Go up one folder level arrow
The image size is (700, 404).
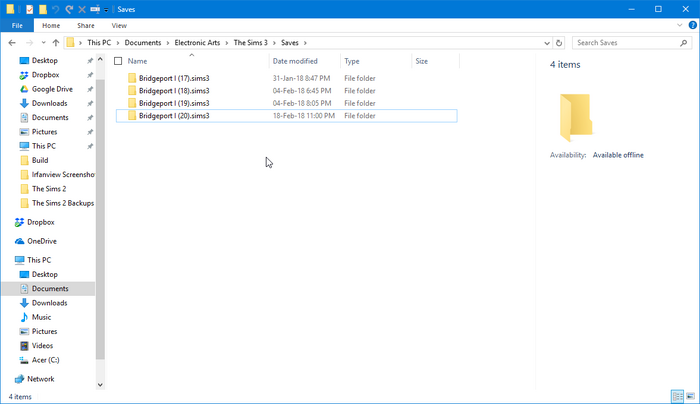coord(56,43)
